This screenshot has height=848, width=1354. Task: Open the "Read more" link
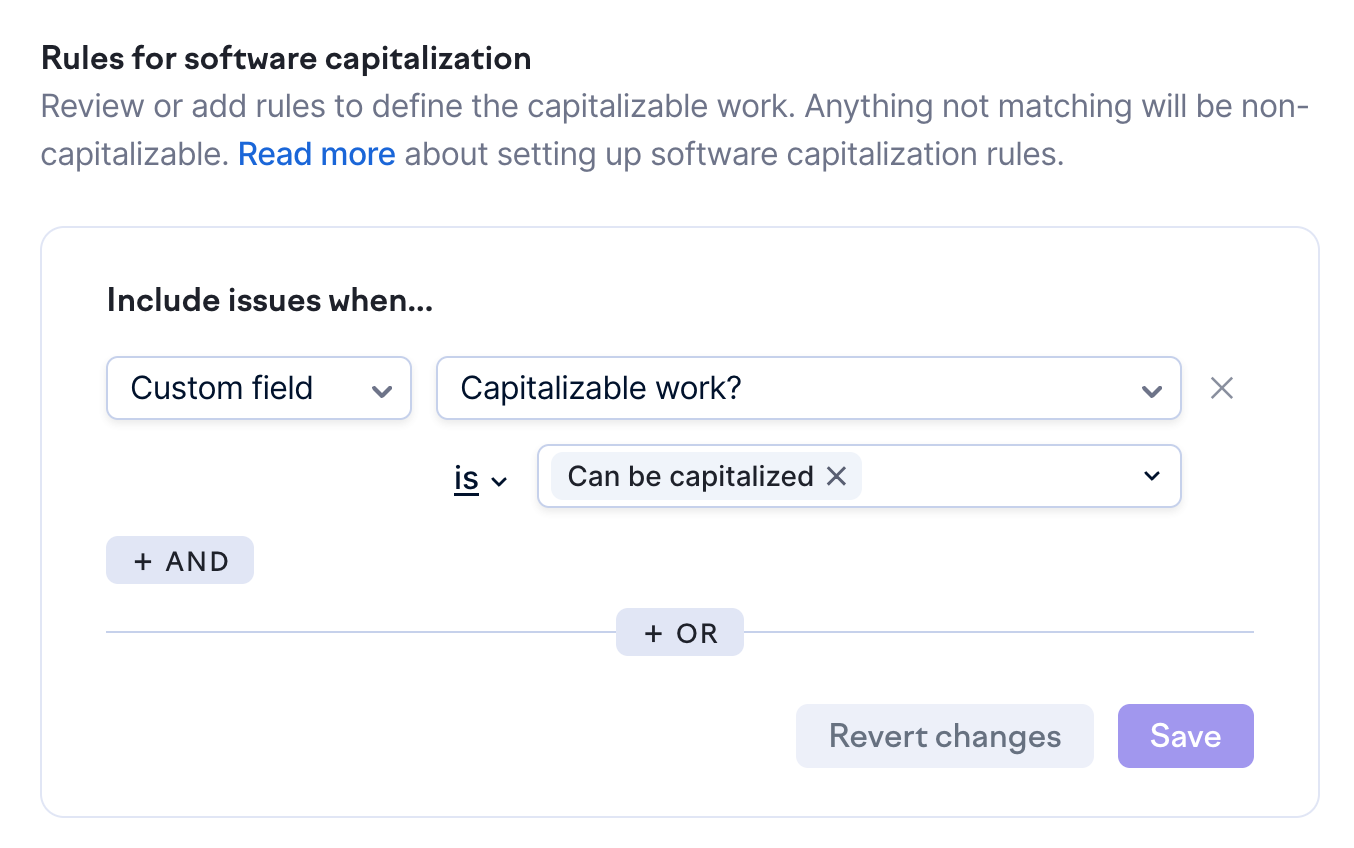tap(316, 155)
